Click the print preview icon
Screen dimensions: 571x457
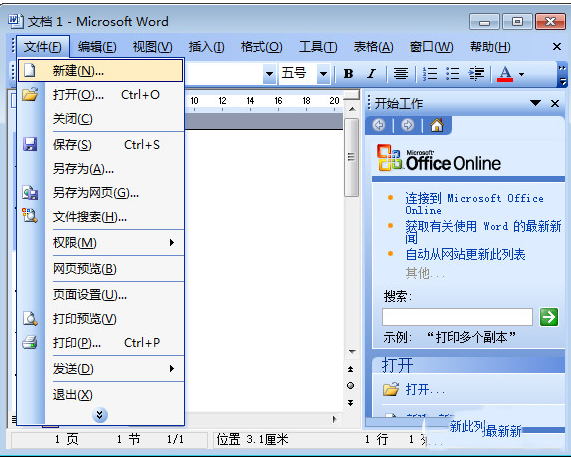[30, 319]
